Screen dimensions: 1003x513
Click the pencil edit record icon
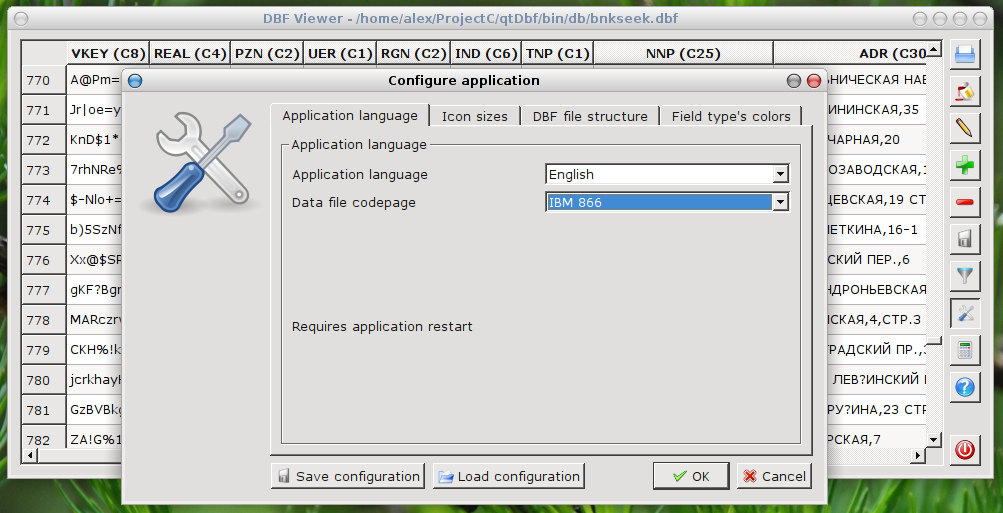(x=964, y=128)
